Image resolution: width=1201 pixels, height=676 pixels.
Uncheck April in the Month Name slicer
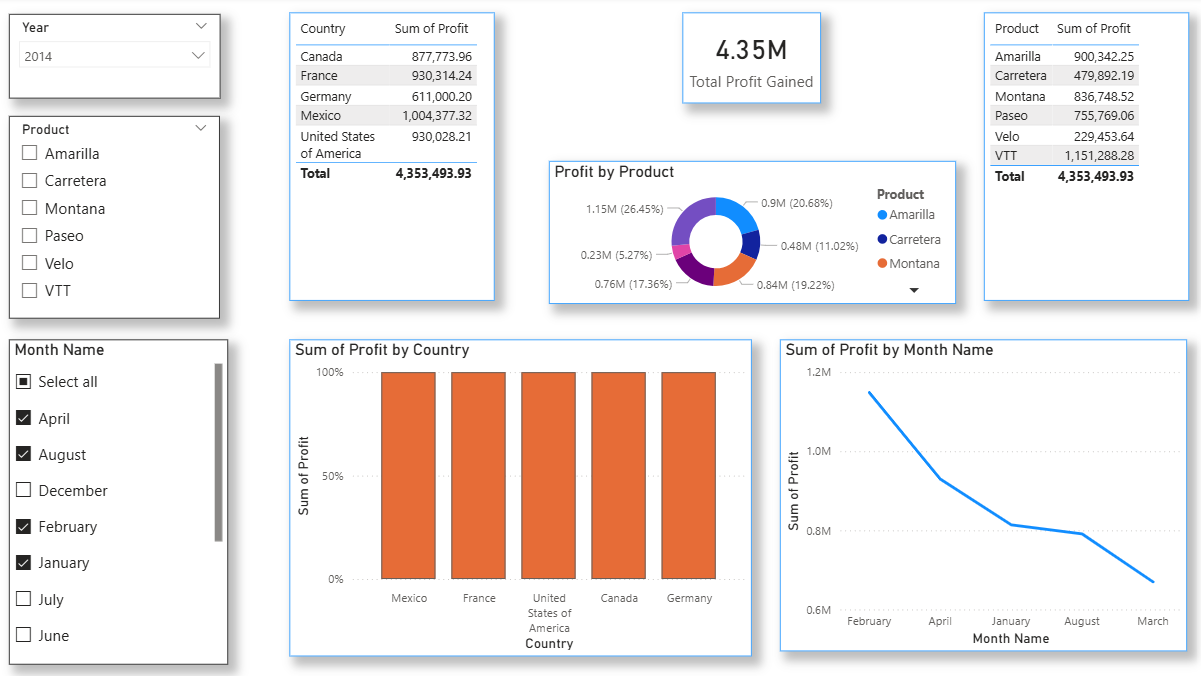click(x=24, y=418)
